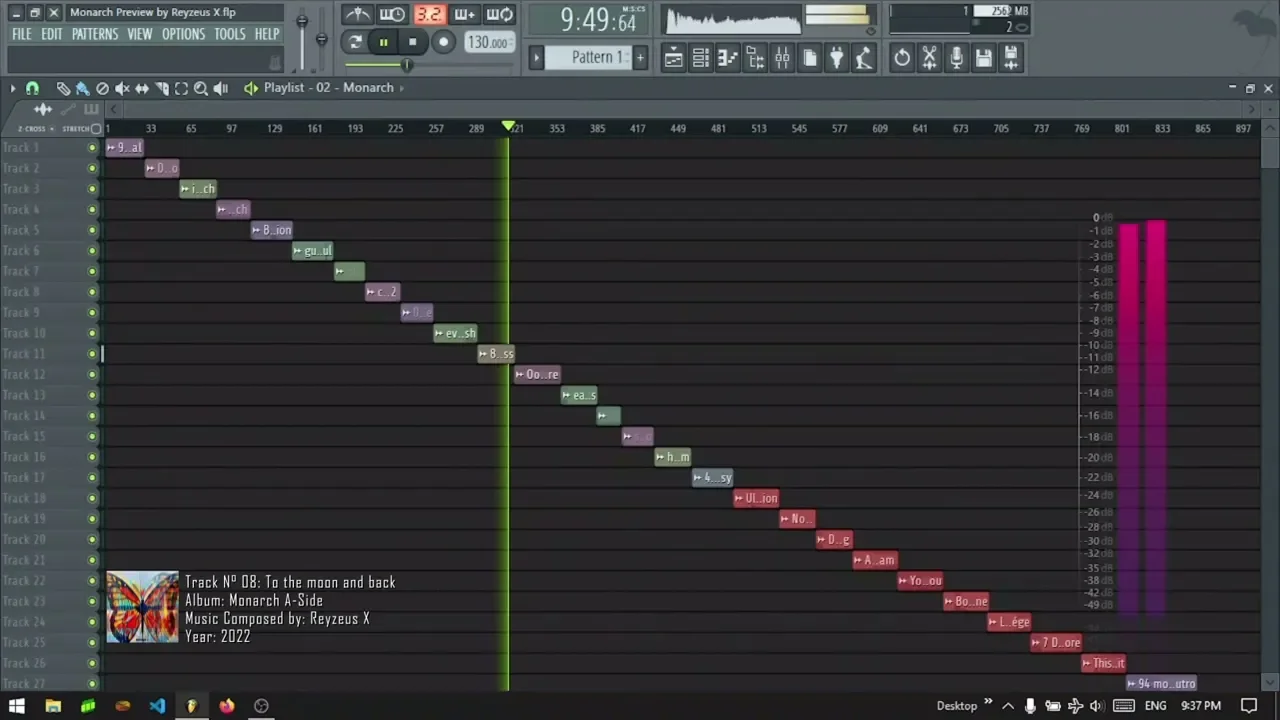Open the audio editor scissors icon
The image size is (1280, 720).
(x=929, y=58)
